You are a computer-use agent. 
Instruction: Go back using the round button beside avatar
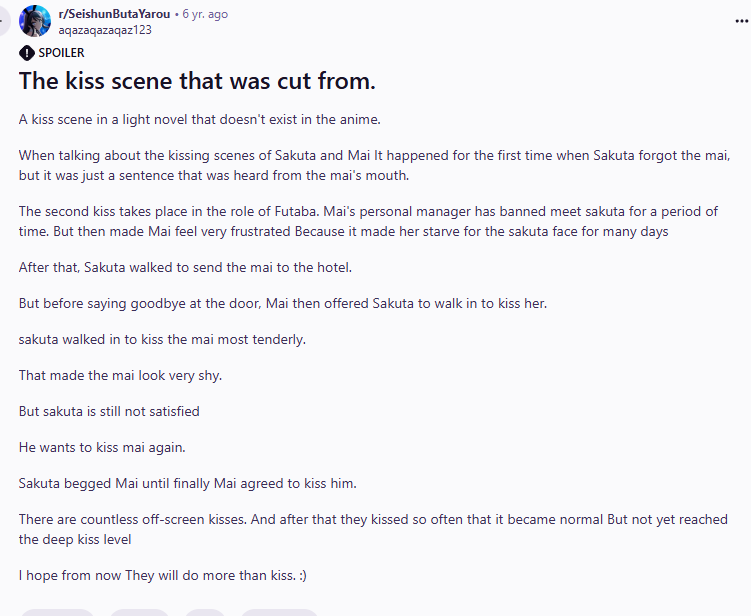[3, 21]
